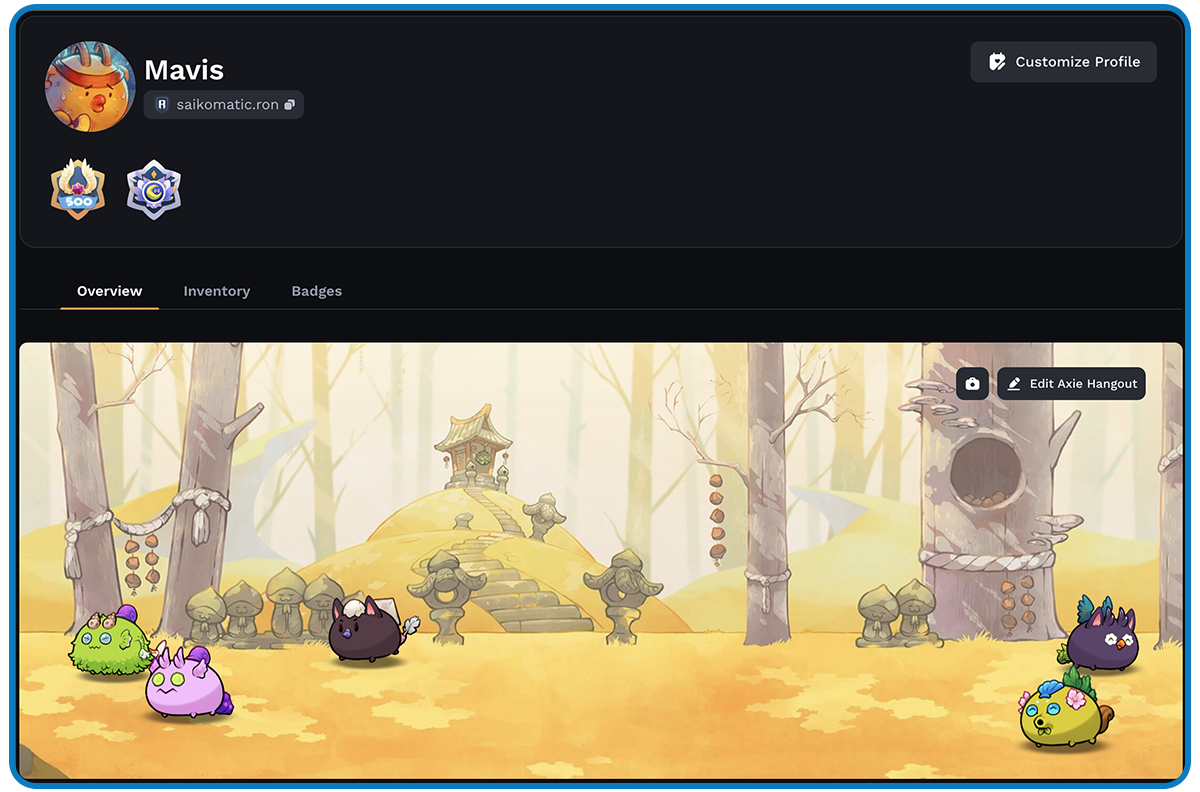Open the Customize Profile button
This screenshot has width=1200, height=792.
pyautogui.click(x=1063, y=62)
